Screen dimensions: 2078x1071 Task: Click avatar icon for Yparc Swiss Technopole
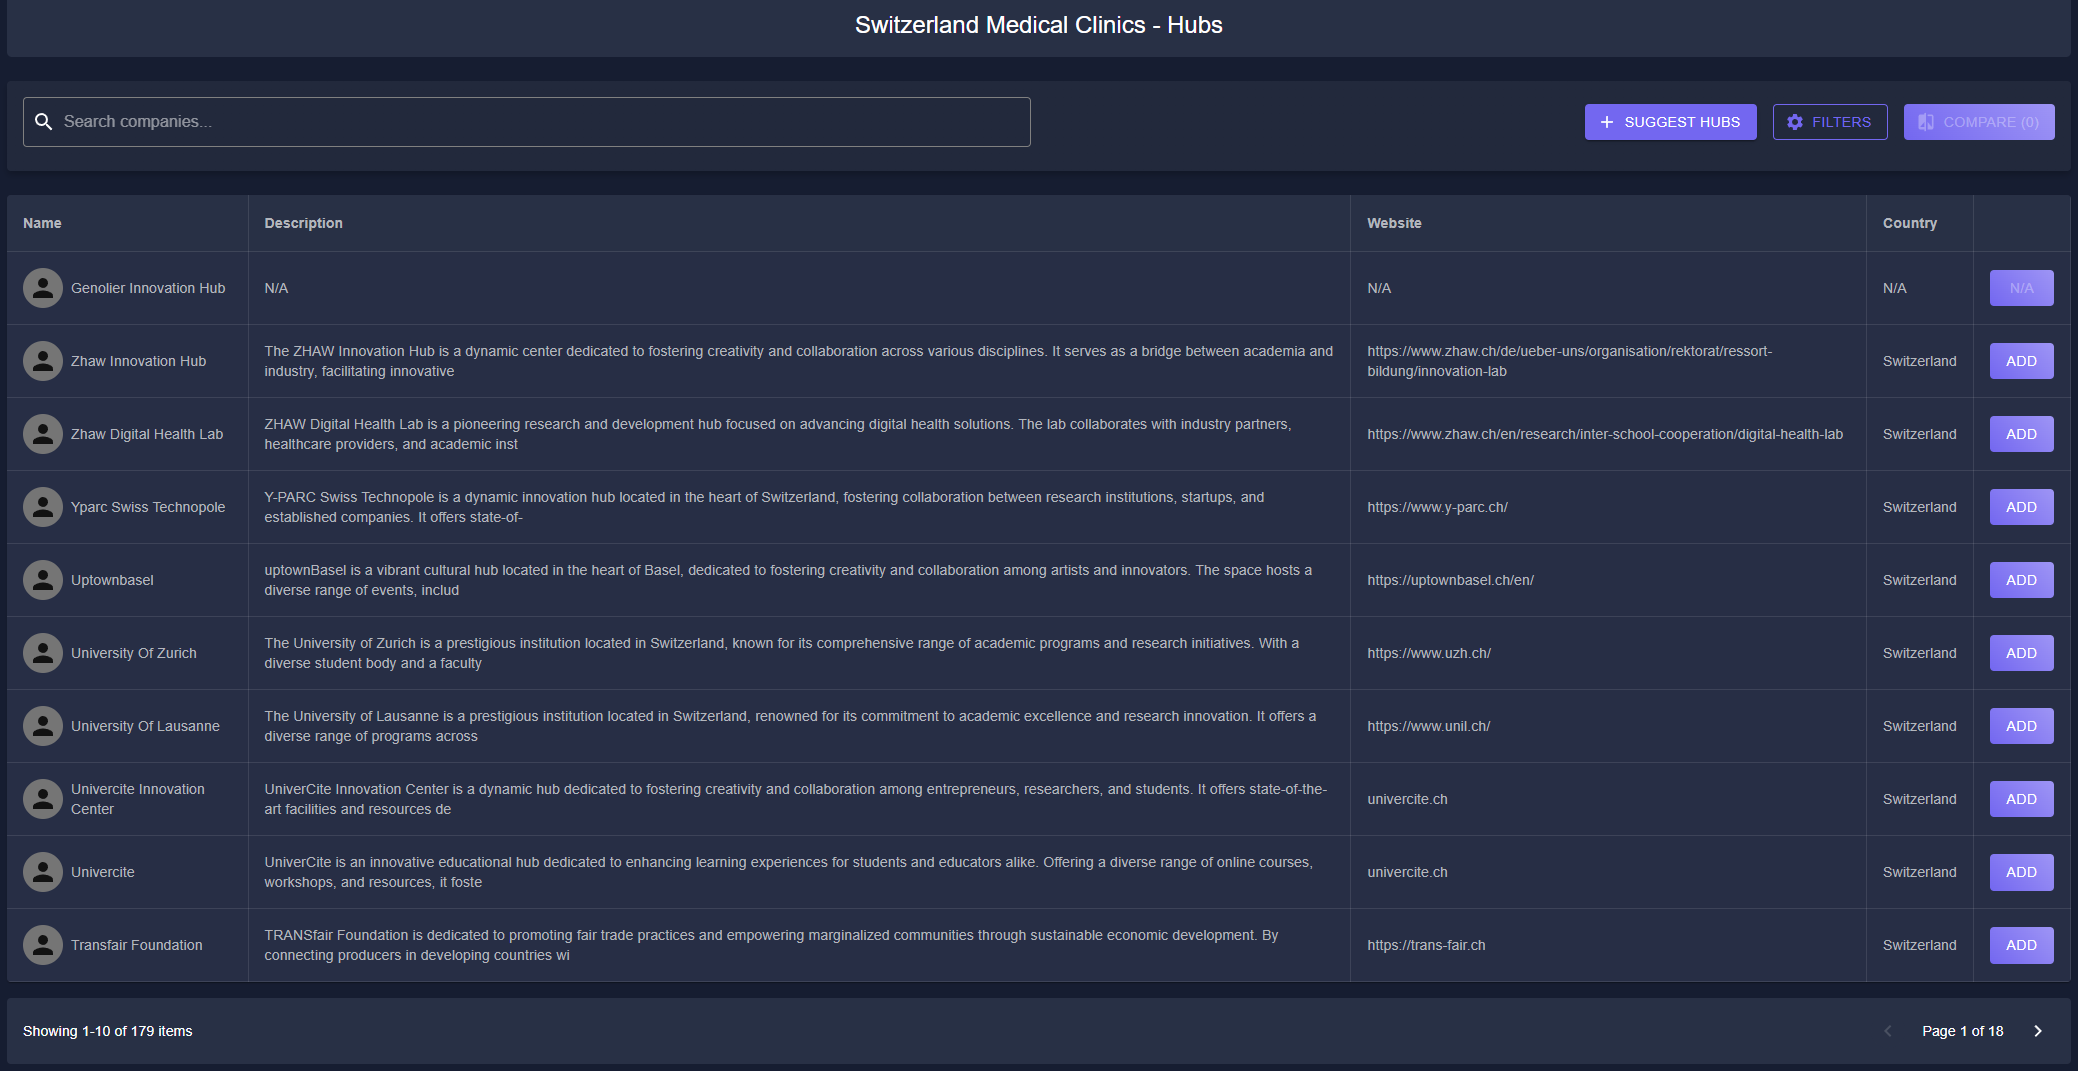coord(43,507)
